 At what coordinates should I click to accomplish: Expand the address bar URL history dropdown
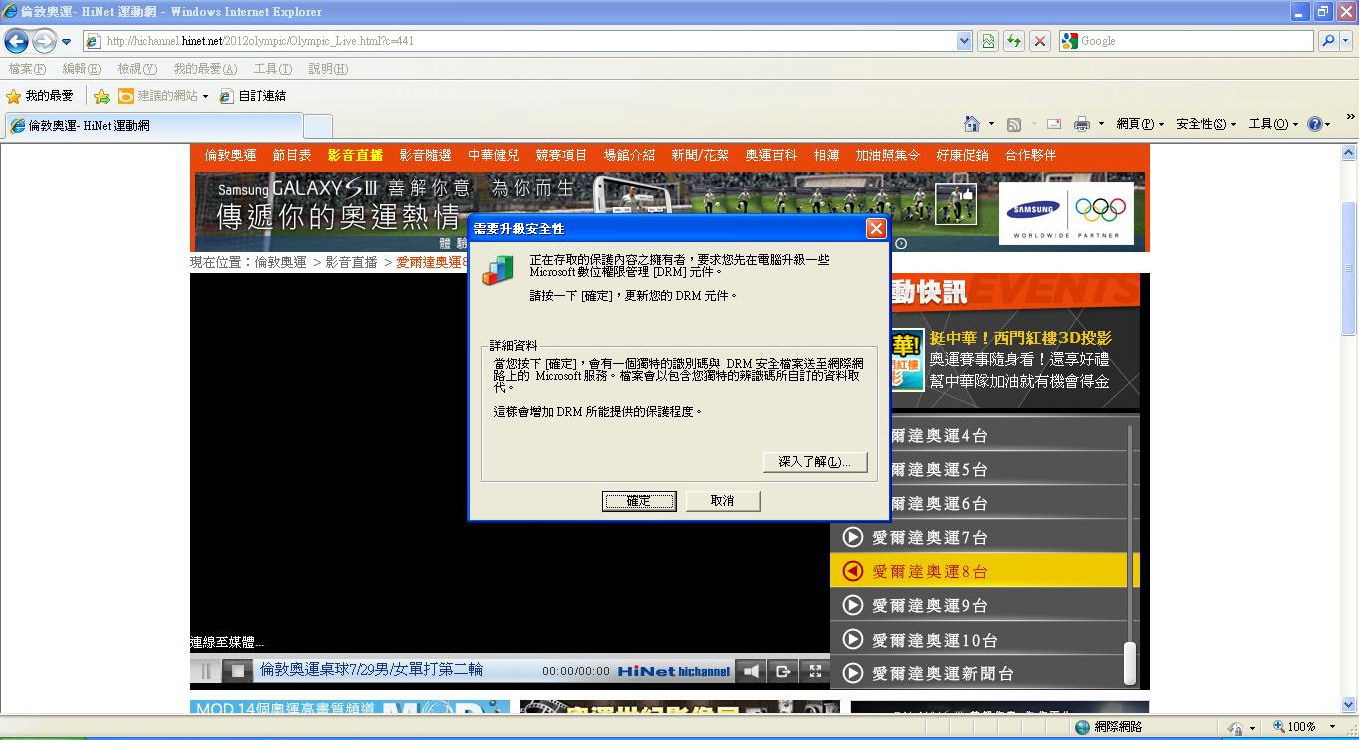[964, 41]
